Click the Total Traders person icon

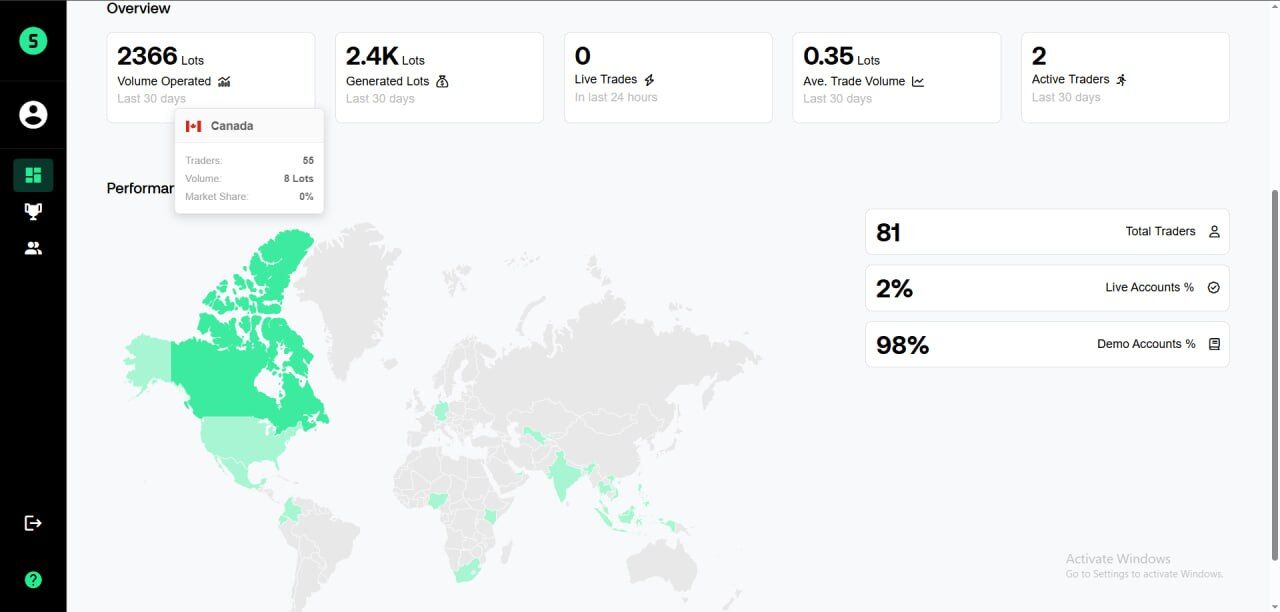[x=1214, y=232]
